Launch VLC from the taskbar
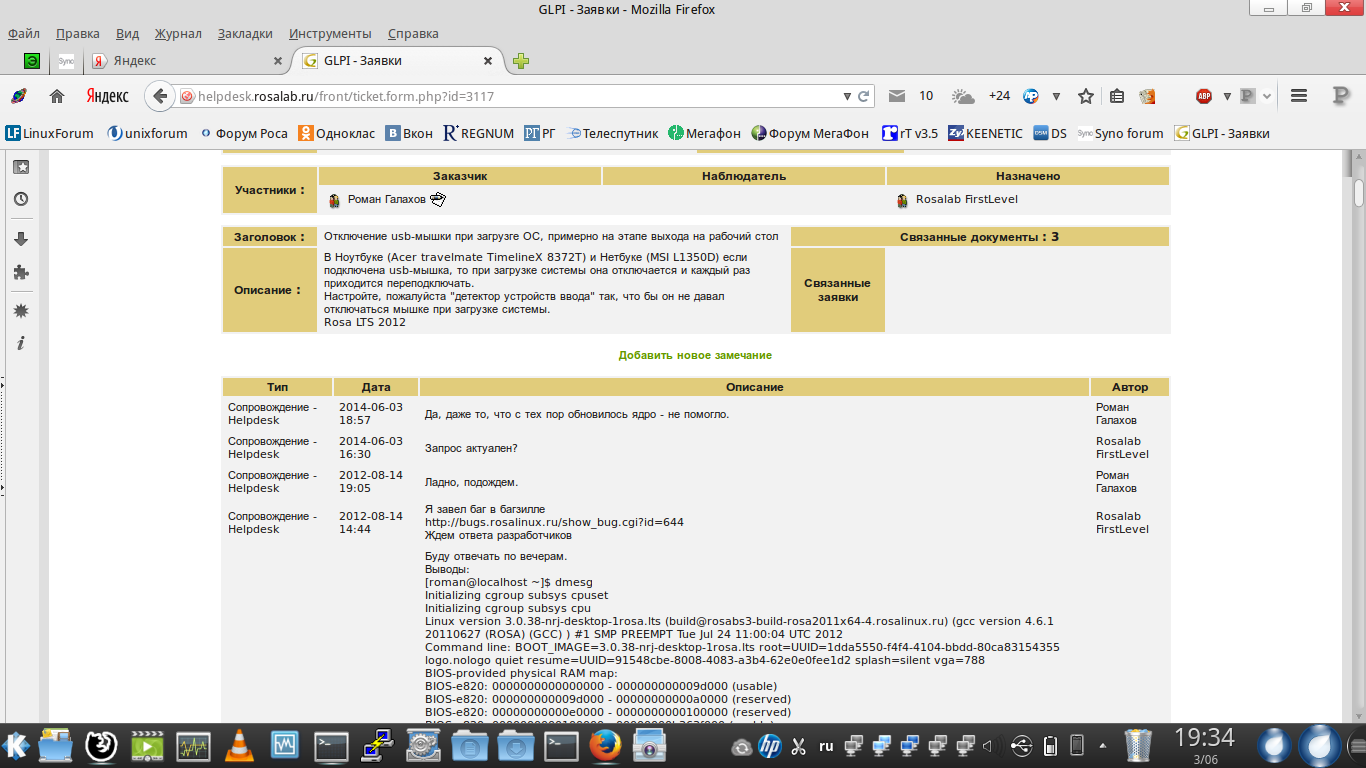Image resolution: width=1366 pixels, height=768 pixels. tap(239, 746)
